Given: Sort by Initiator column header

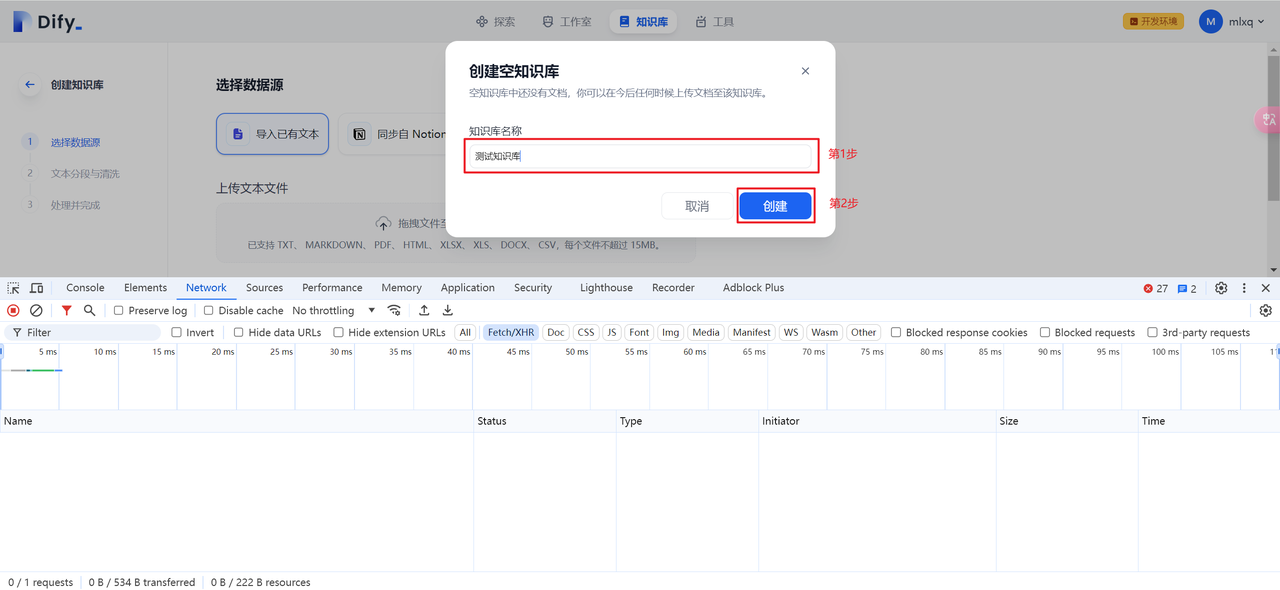Looking at the screenshot, I should pyautogui.click(x=877, y=421).
